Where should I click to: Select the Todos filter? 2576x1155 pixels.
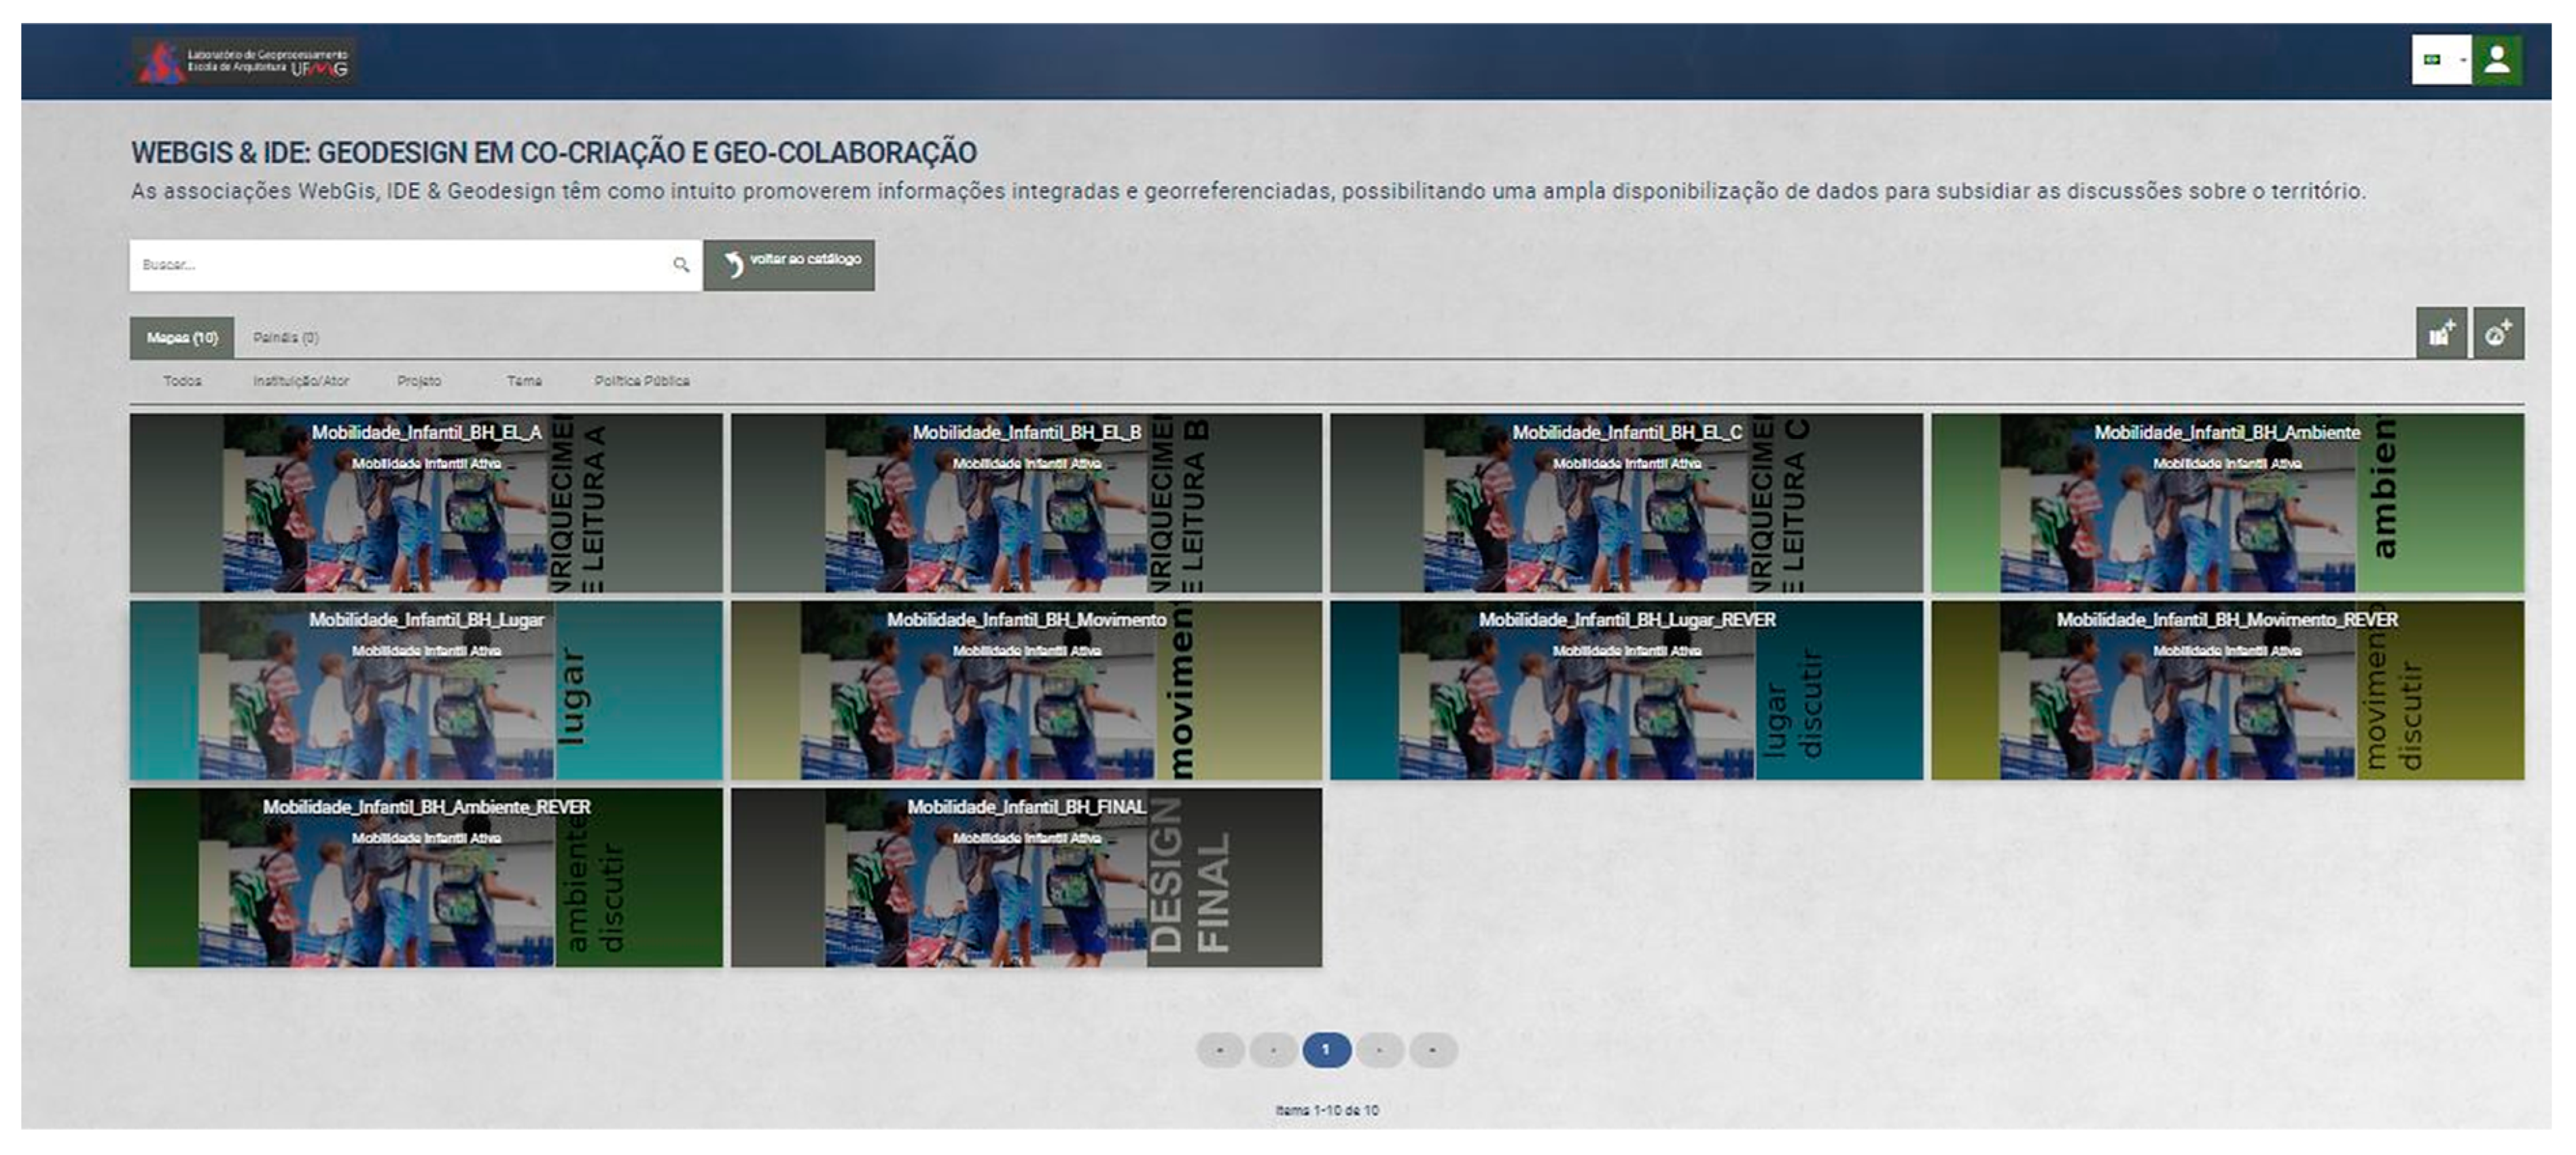click(182, 381)
